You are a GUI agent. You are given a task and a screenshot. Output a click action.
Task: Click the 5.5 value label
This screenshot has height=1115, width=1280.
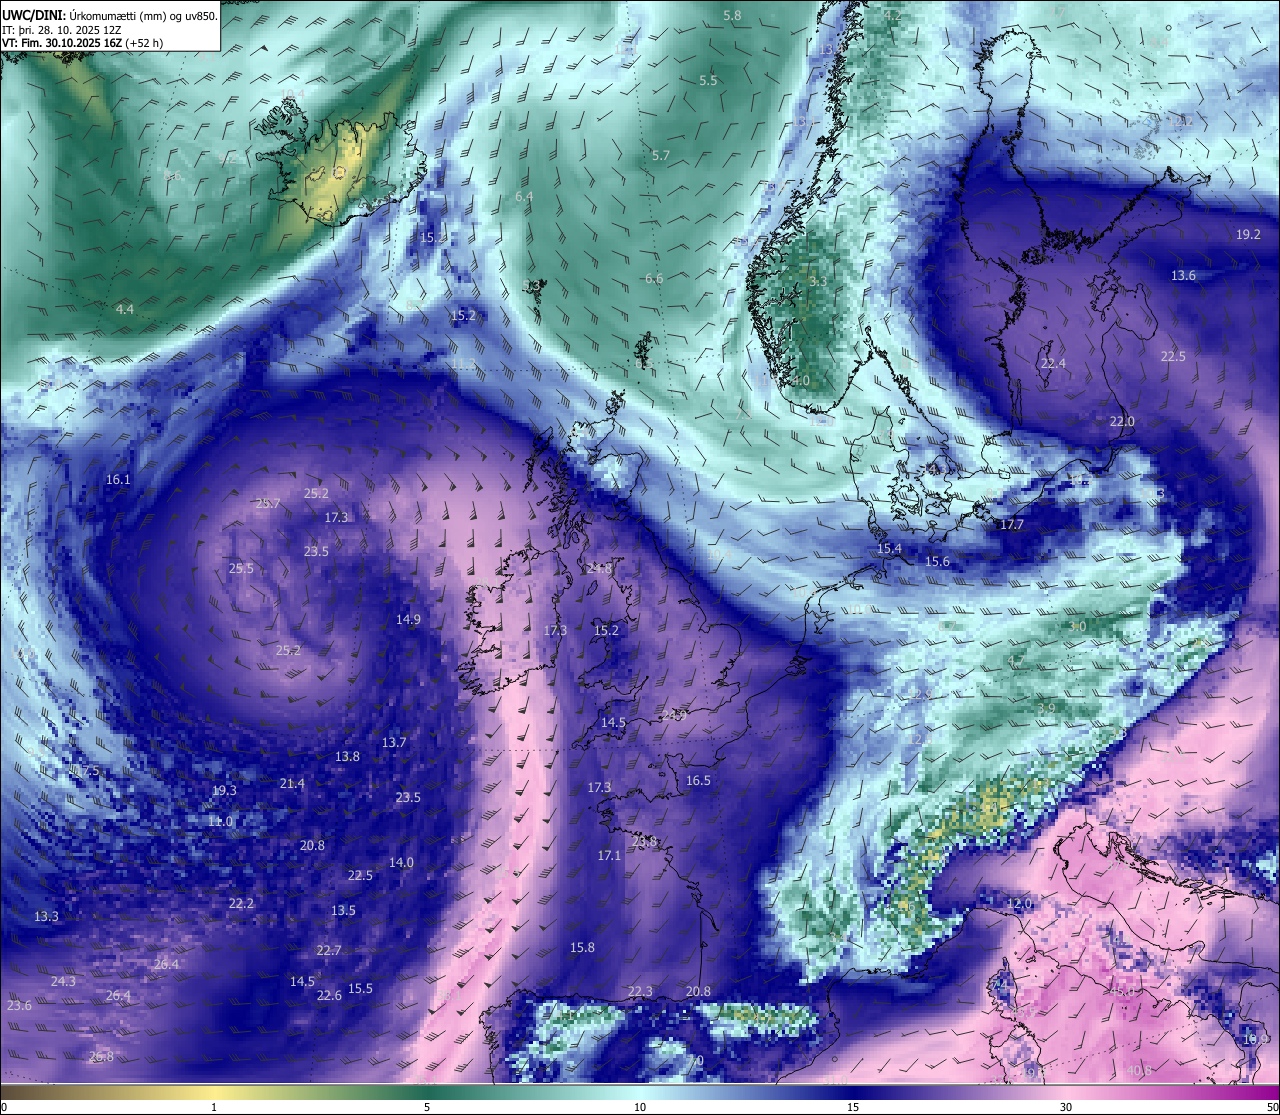pyautogui.click(x=708, y=81)
